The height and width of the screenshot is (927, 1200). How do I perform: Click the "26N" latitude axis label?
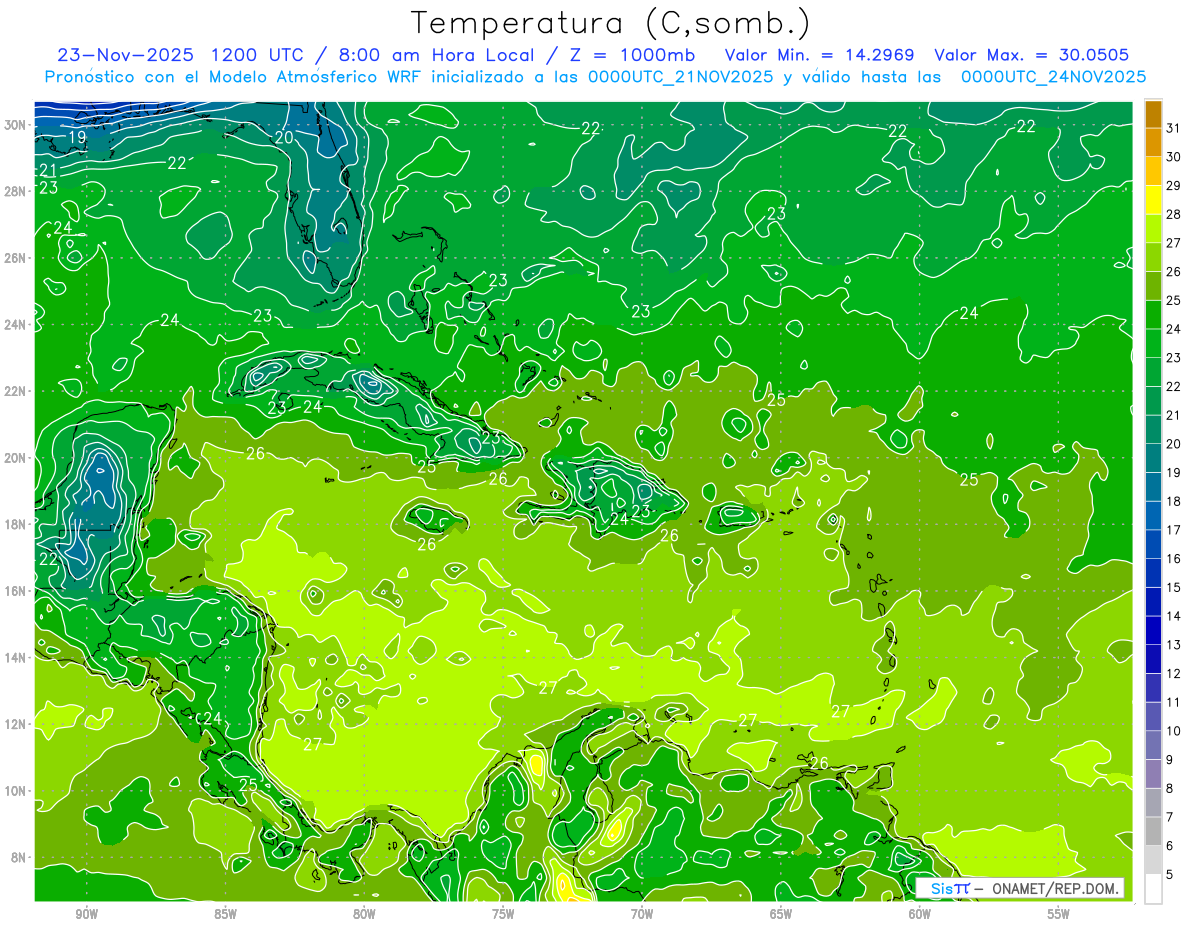(x=15, y=258)
